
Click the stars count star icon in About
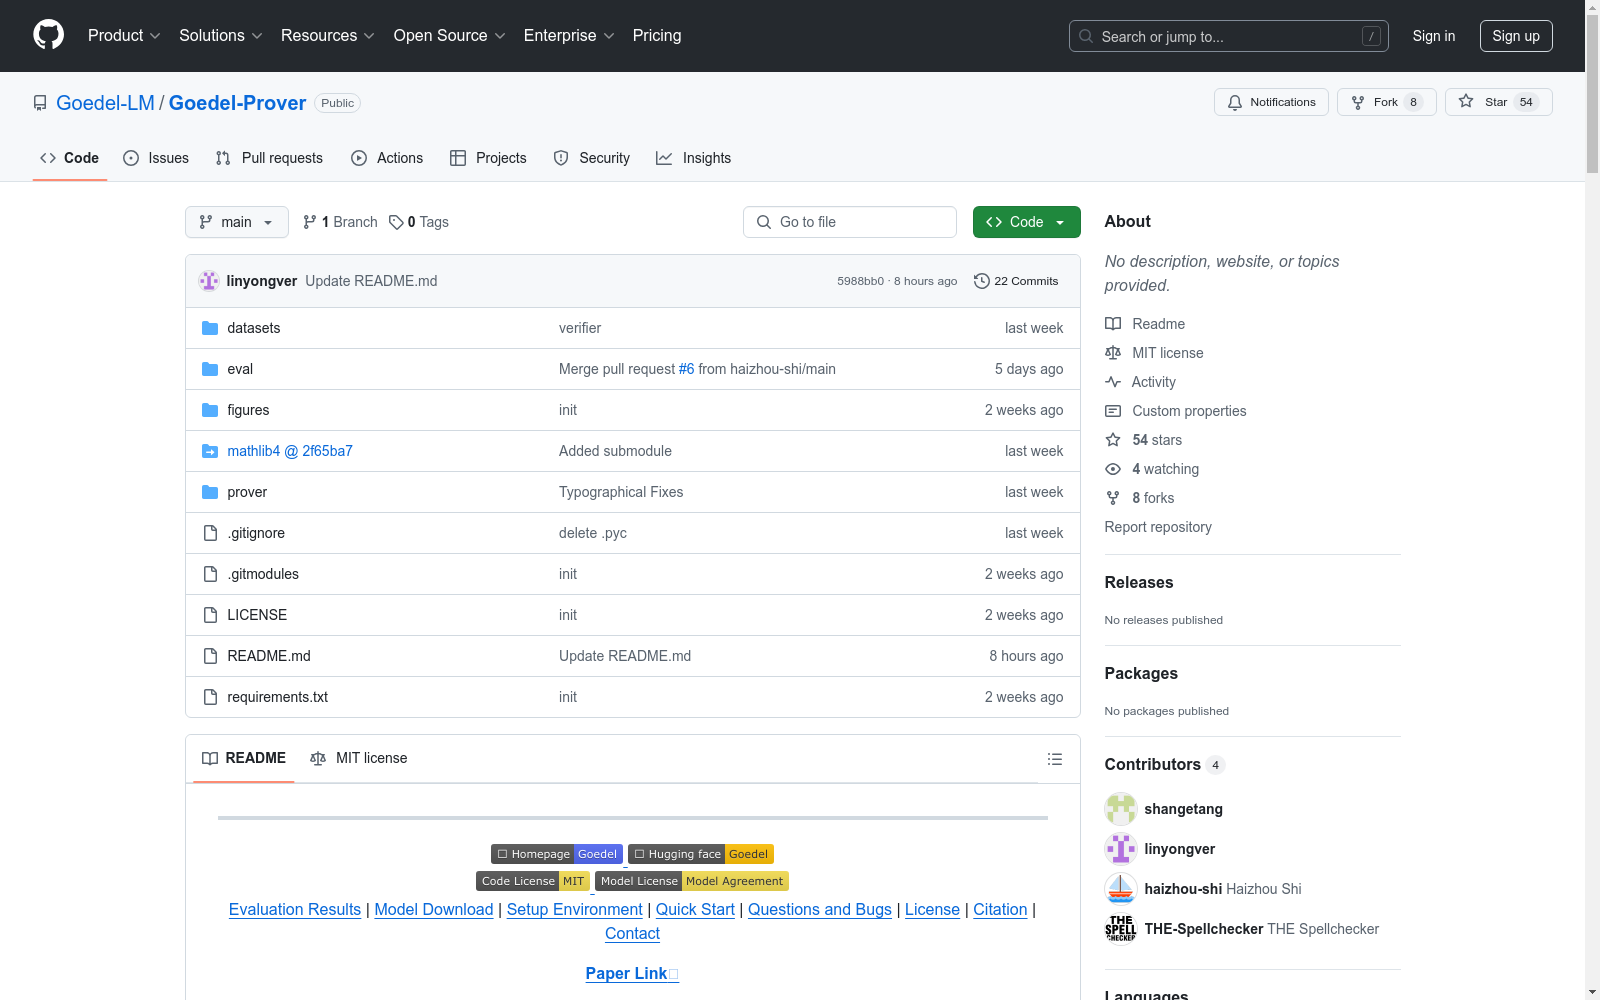pyautogui.click(x=1113, y=440)
